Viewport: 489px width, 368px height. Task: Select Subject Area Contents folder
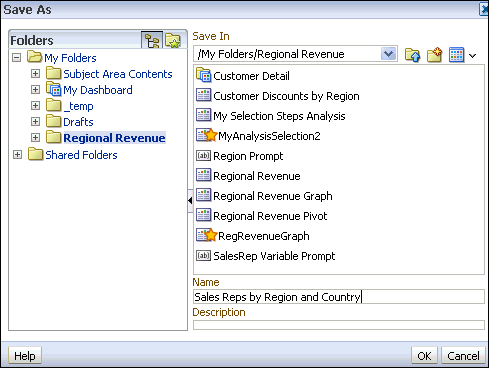(x=118, y=74)
